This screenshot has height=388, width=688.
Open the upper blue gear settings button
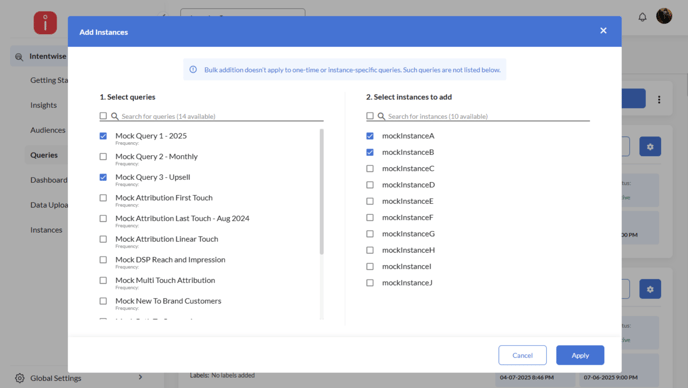coord(650,147)
